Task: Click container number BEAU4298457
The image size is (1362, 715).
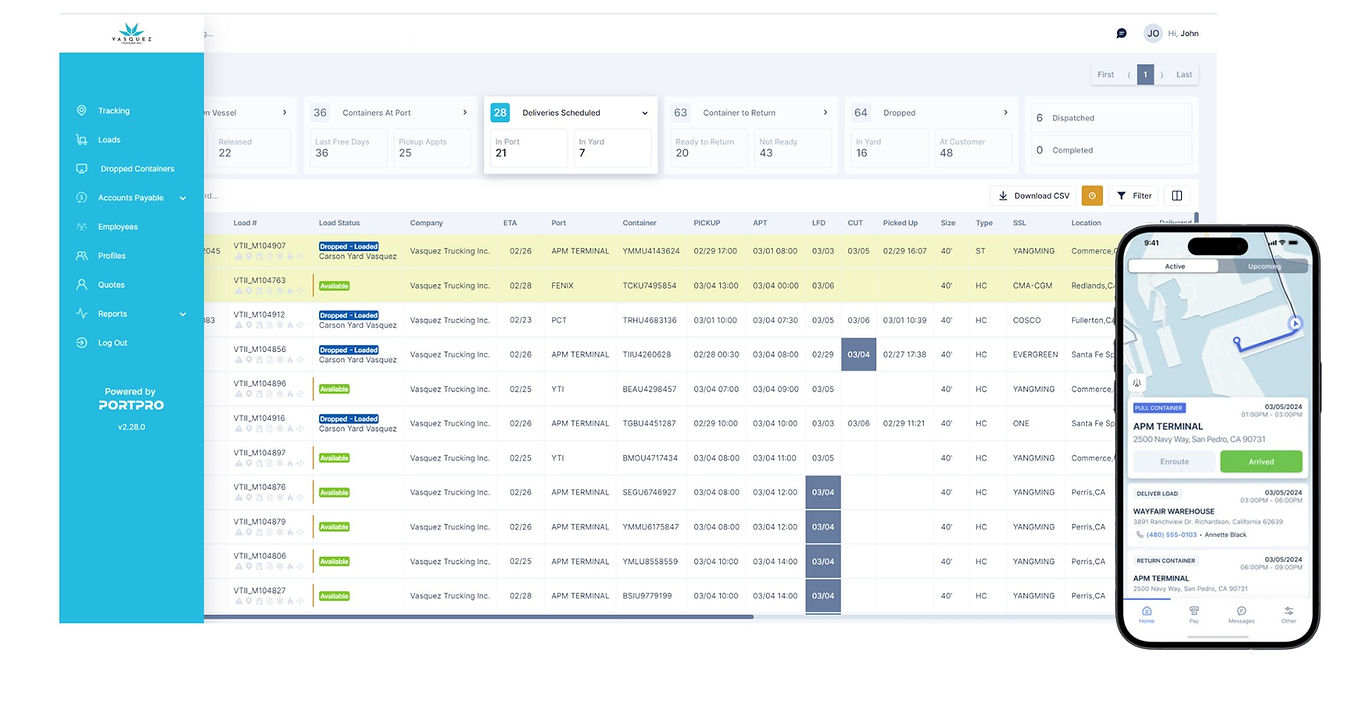Action: coord(650,389)
